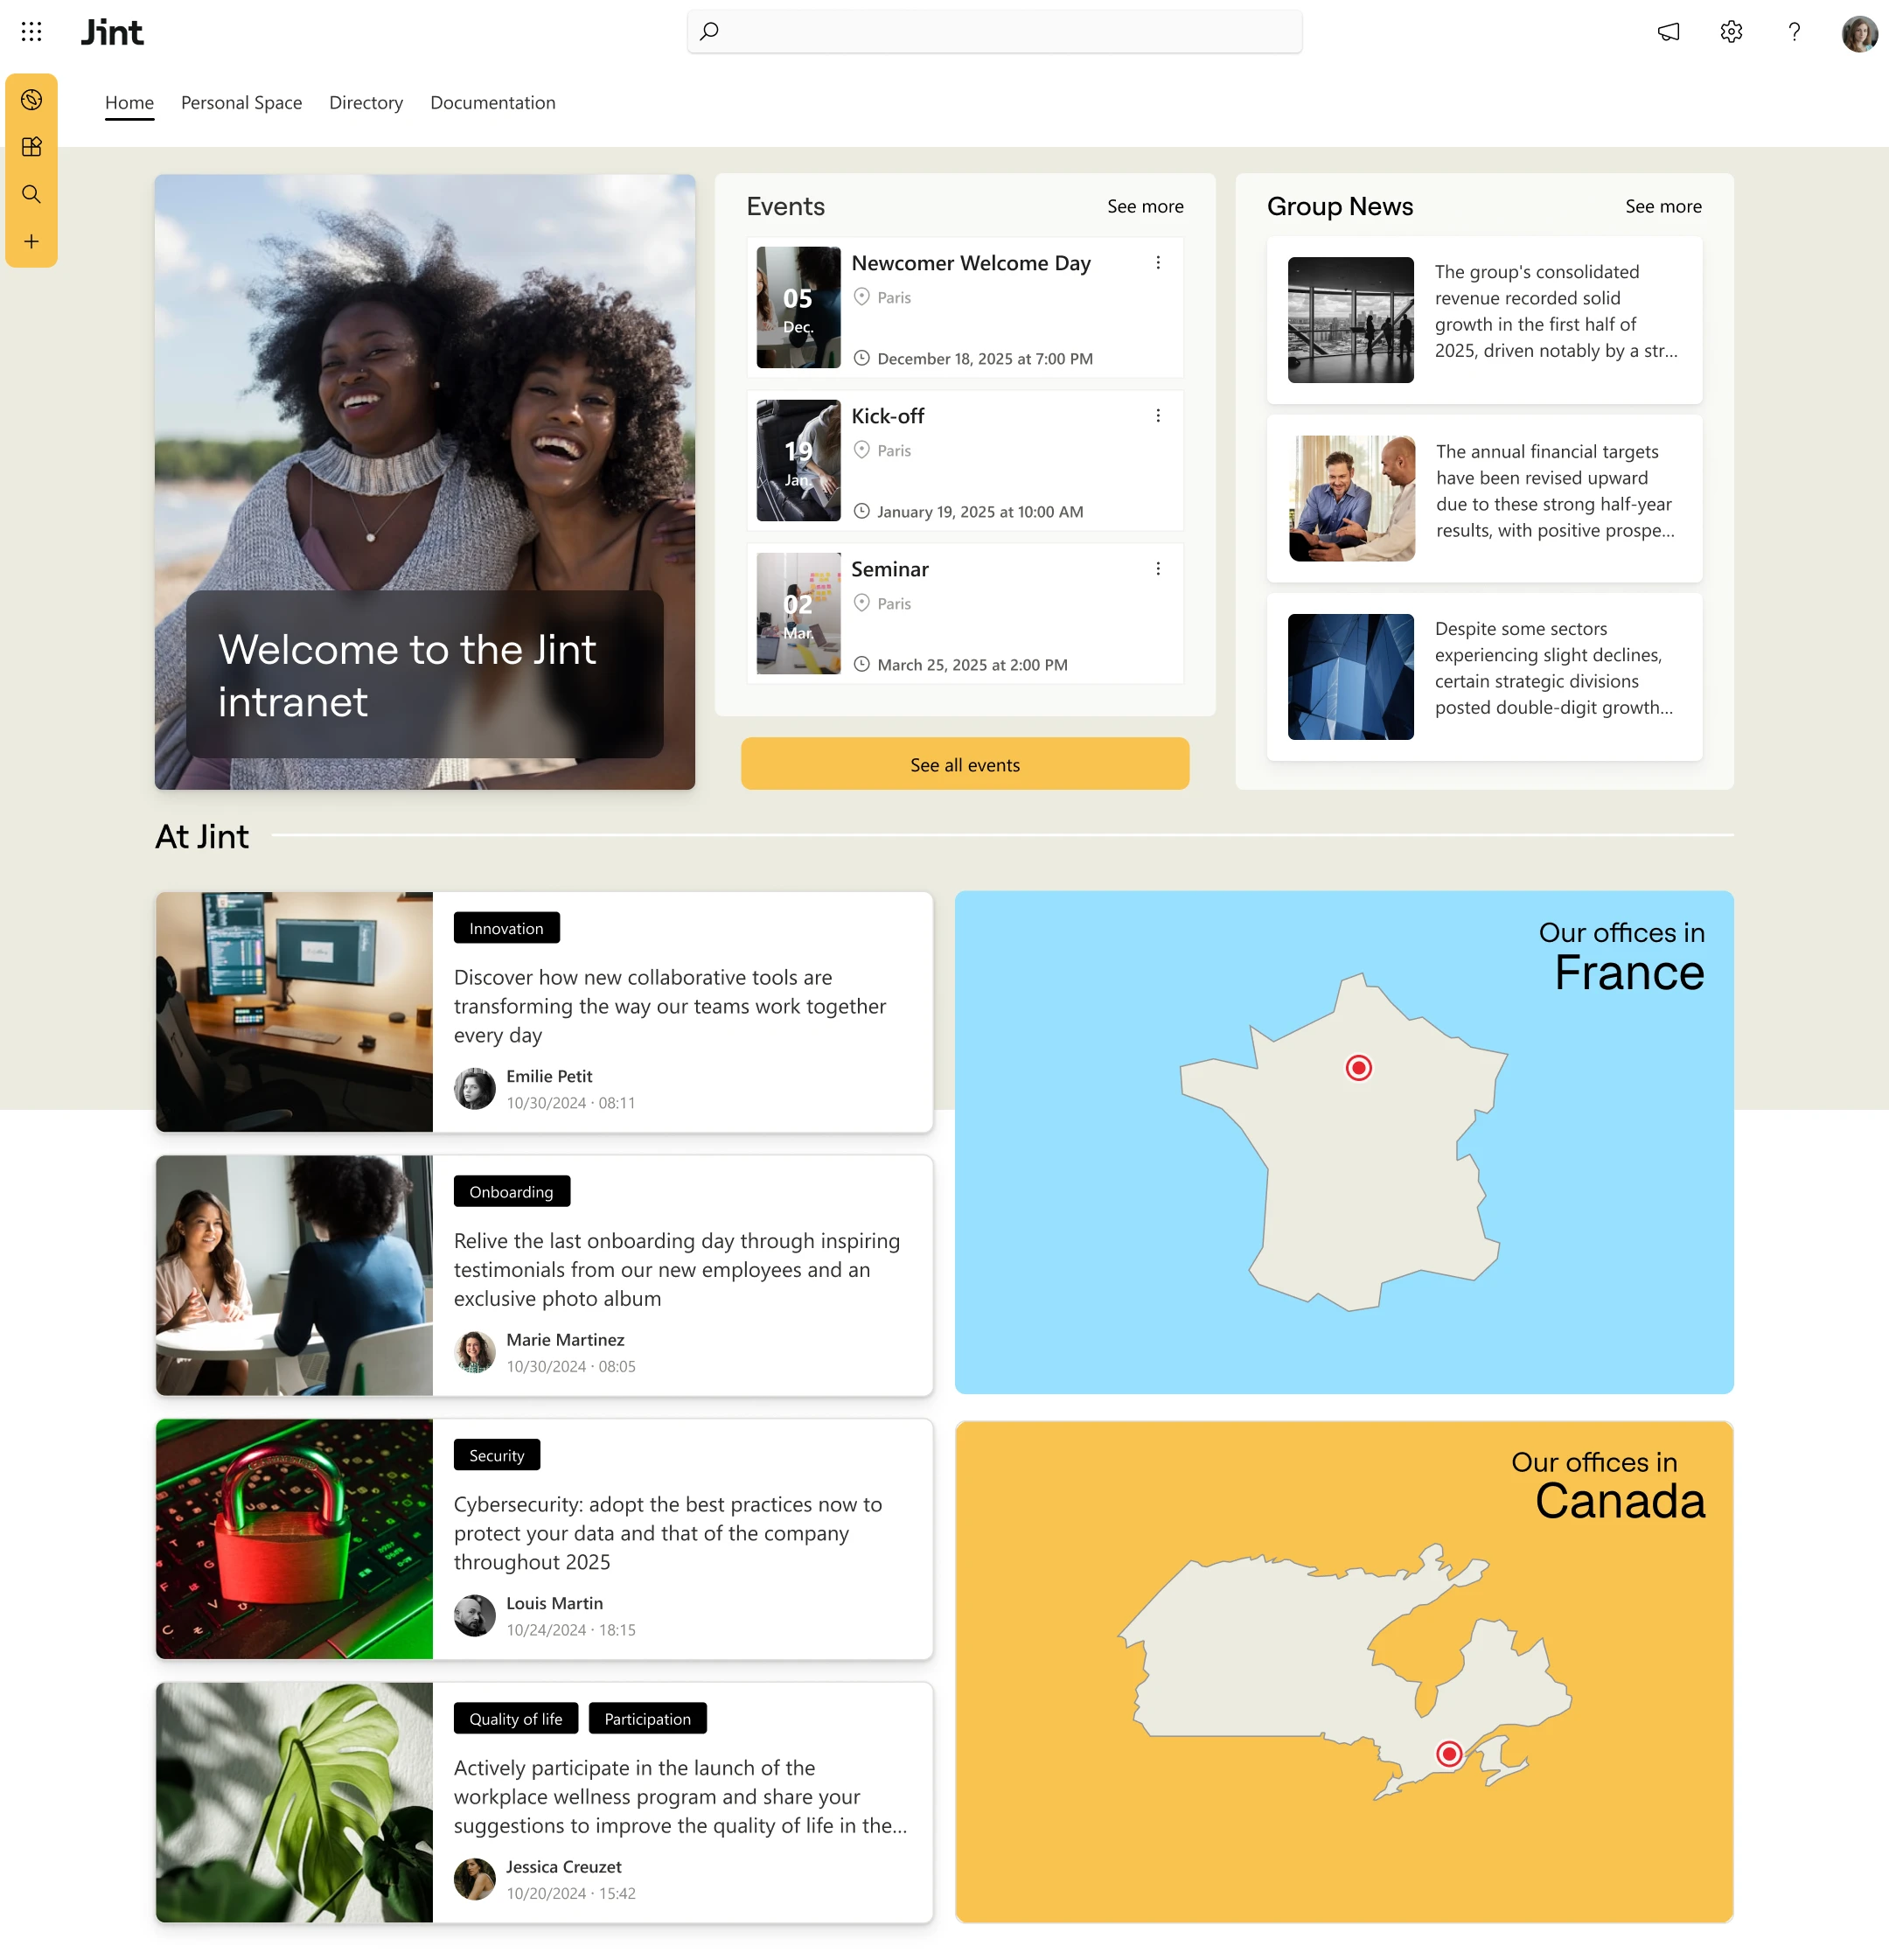Image resolution: width=1889 pixels, height=1960 pixels.
Task: Click into the top search field
Action: tap(994, 32)
